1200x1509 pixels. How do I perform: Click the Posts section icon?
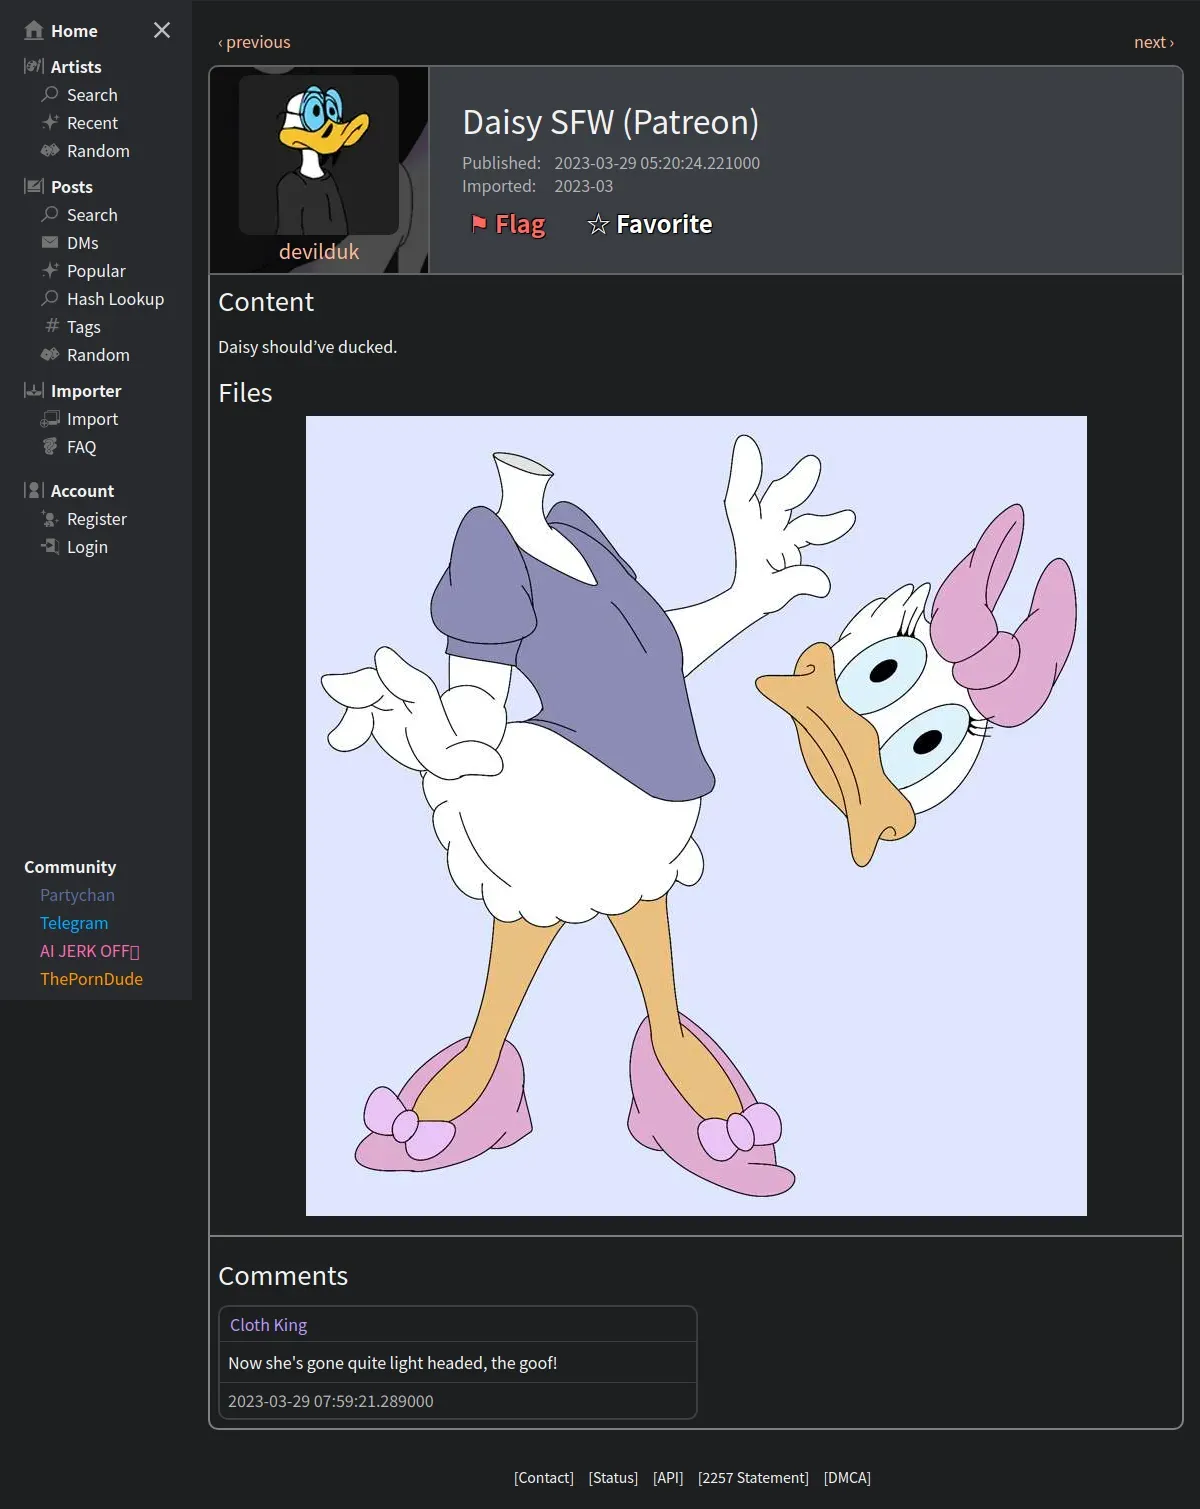pyautogui.click(x=34, y=186)
